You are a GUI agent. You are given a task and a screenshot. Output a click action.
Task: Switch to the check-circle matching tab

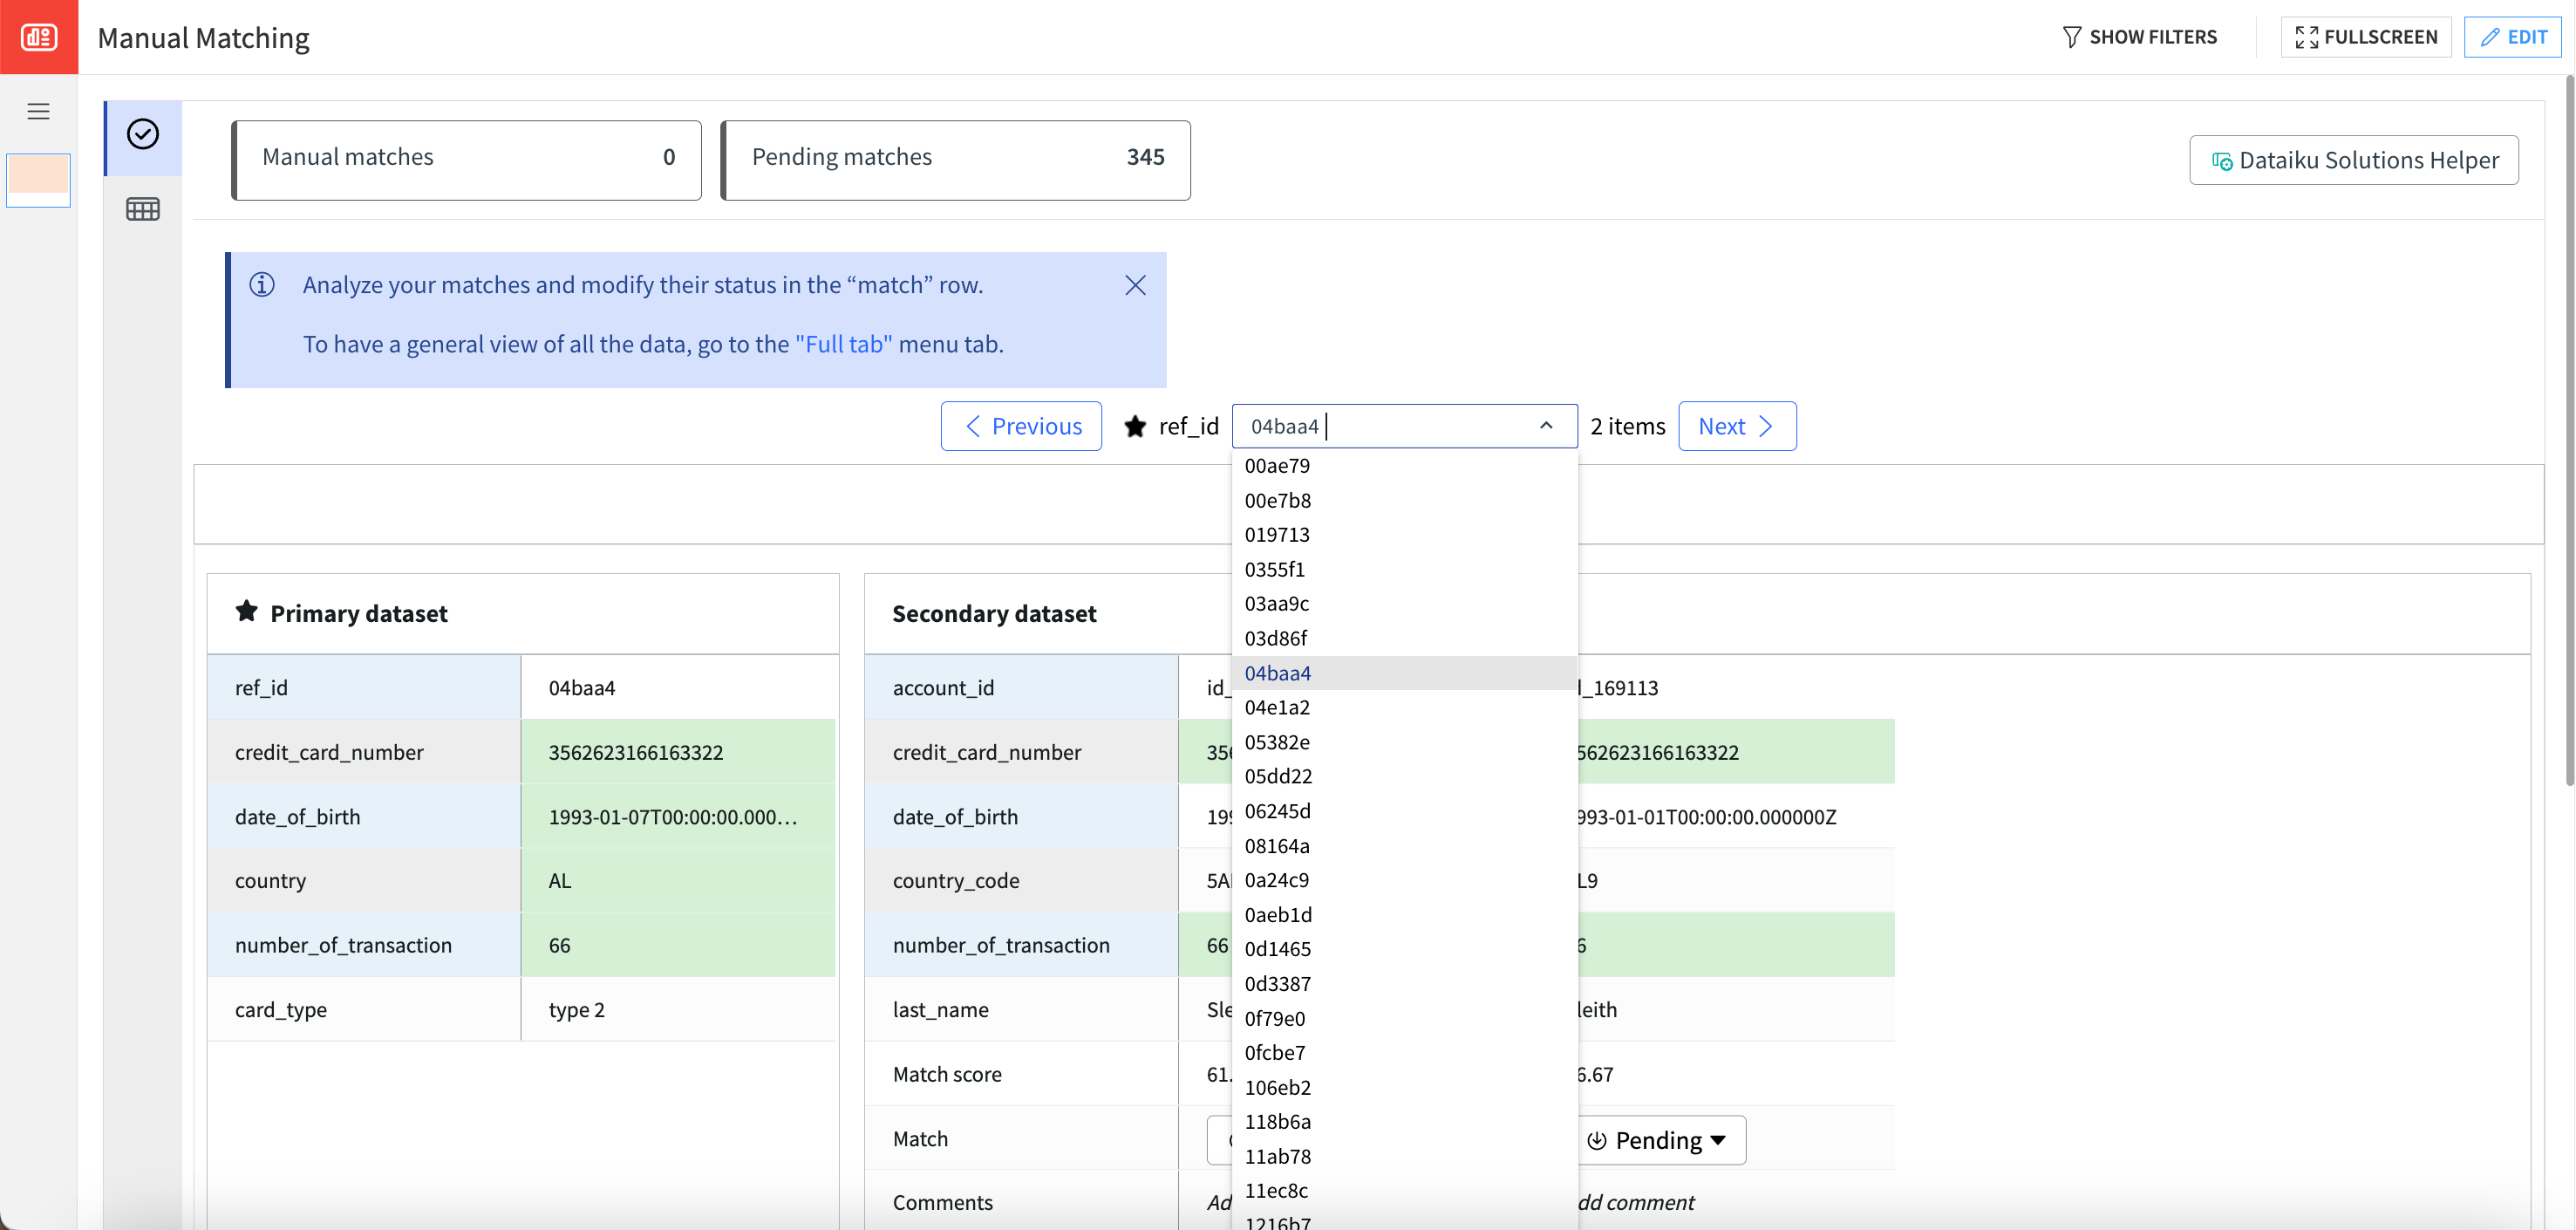(x=143, y=134)
